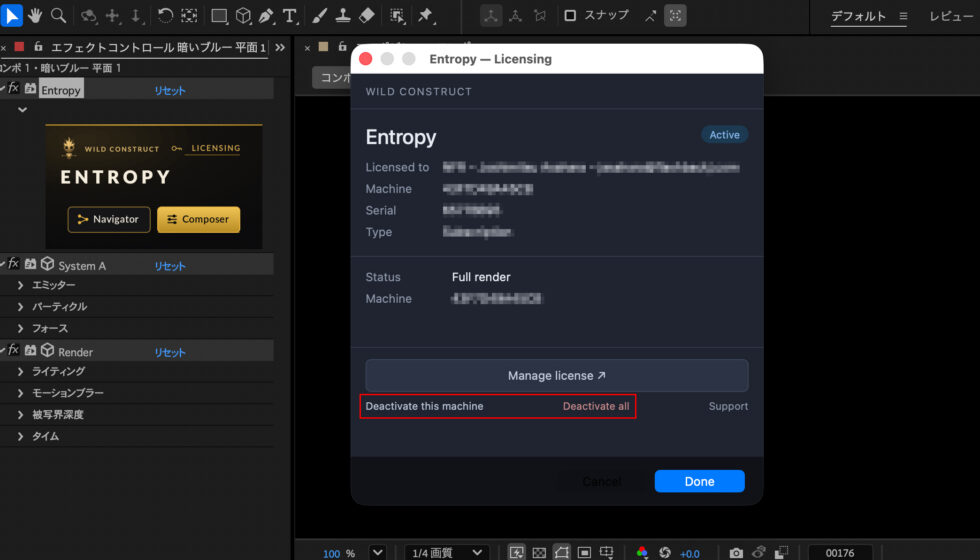Select the Orbit camera tool
Screen dimensions: 980x560
[x=89, y=16]
